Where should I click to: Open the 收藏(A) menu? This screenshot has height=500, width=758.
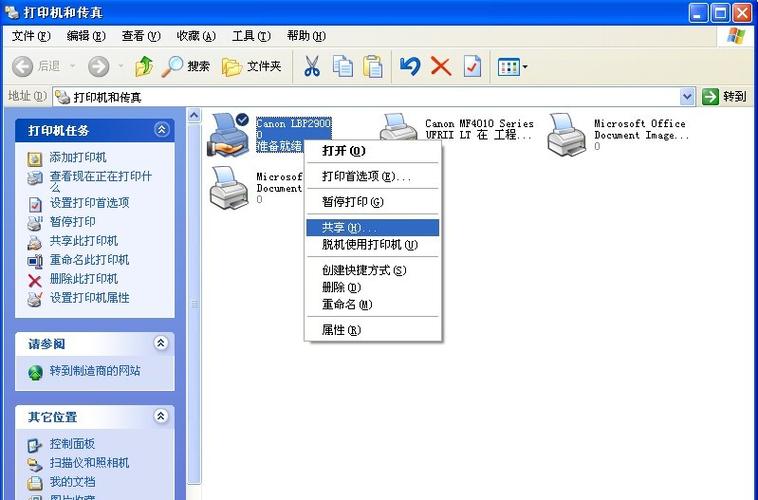pyautogui.click(x=196, y=36)
